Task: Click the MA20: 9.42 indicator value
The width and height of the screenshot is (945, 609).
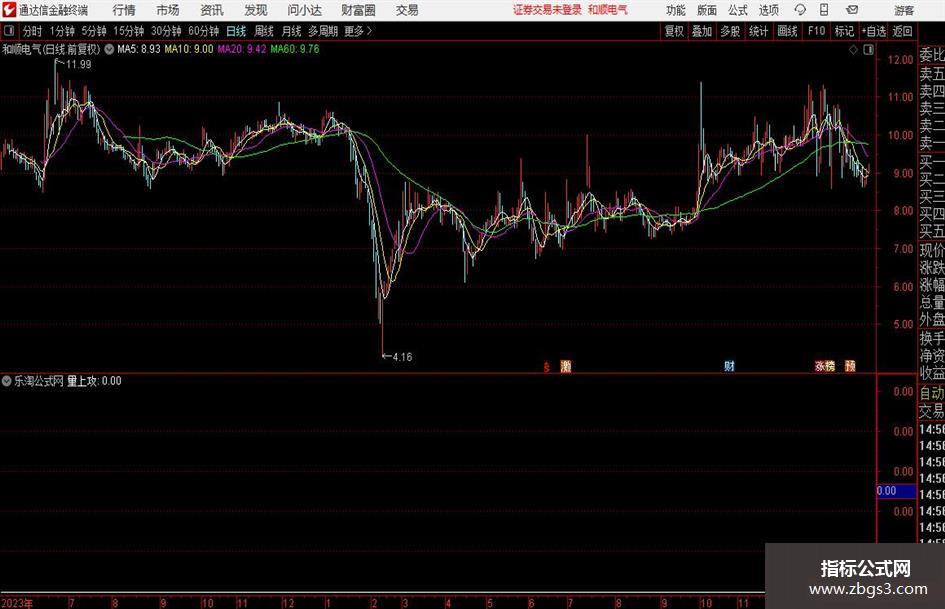Action: pyautogui.click(x=242, y=49)
